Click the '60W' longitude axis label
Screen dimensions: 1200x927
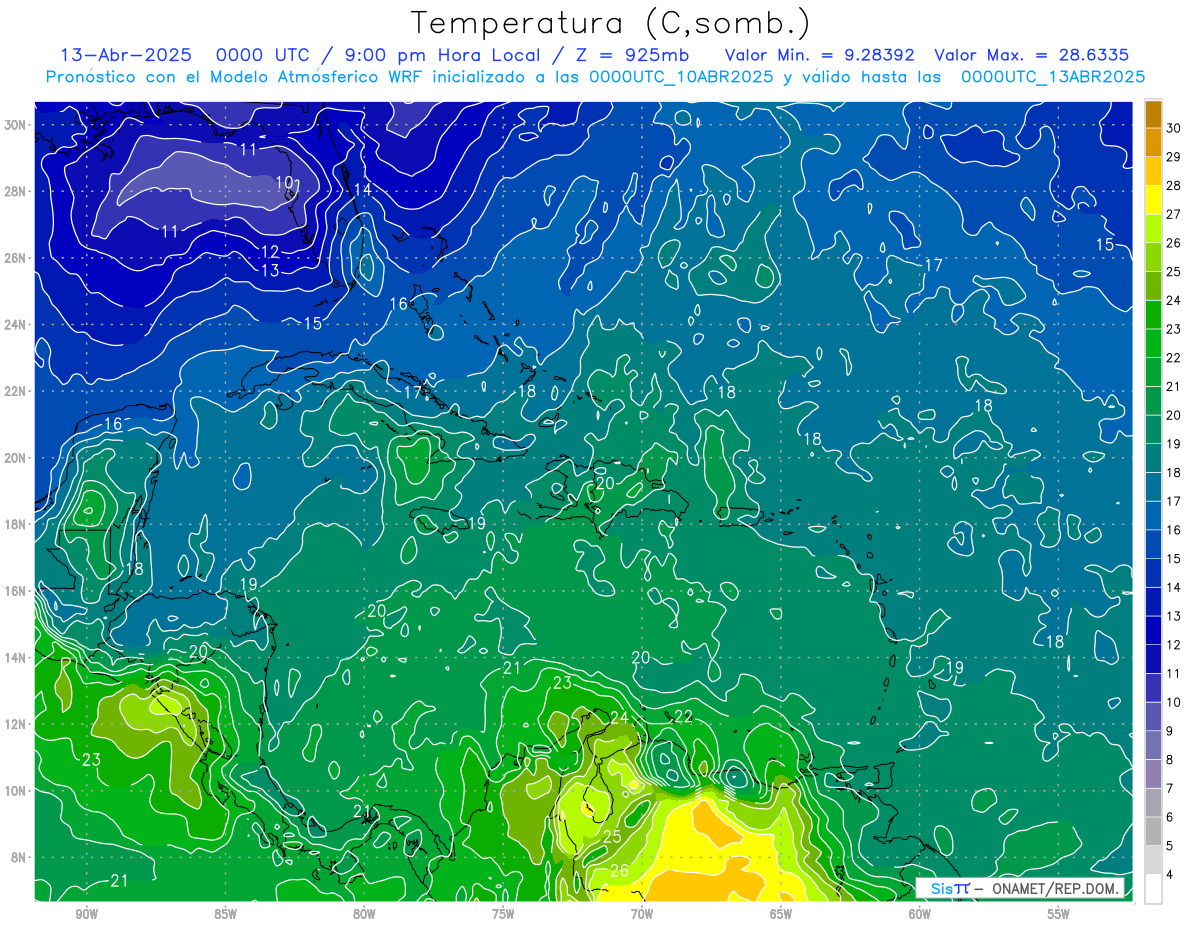[920, 913]
